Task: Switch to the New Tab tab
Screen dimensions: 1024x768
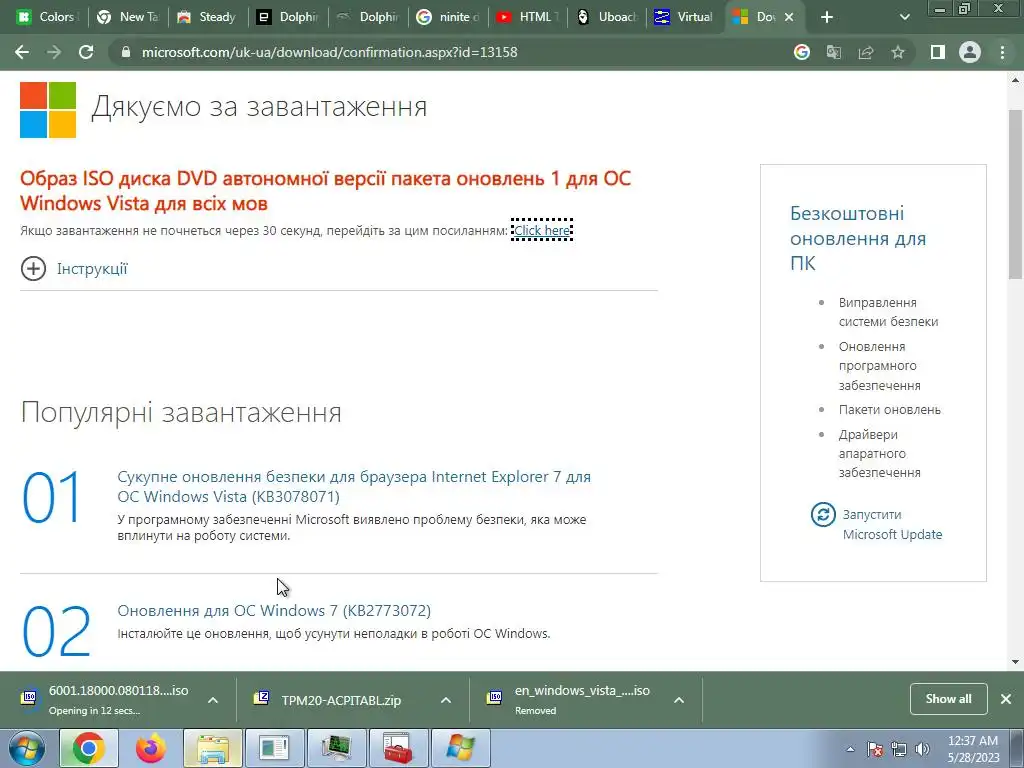Action: tap(128, 17)
